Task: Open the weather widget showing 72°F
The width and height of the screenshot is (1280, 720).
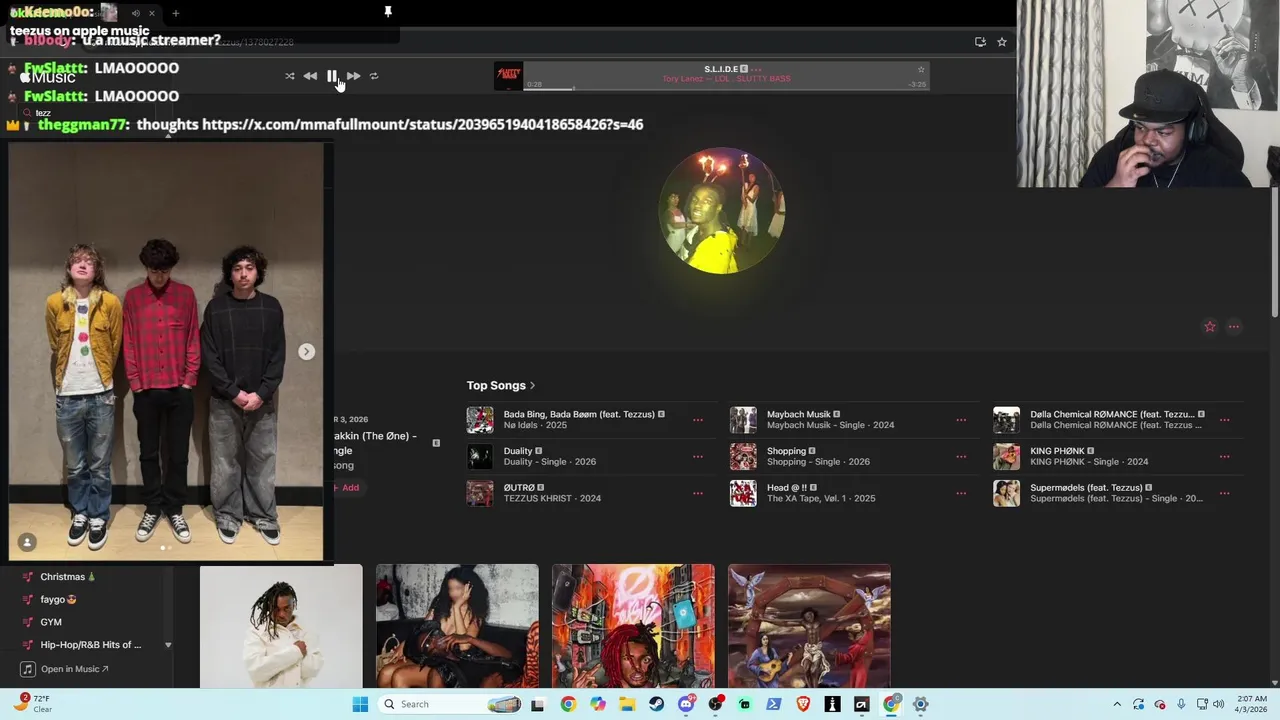Action: coord(32,704)
